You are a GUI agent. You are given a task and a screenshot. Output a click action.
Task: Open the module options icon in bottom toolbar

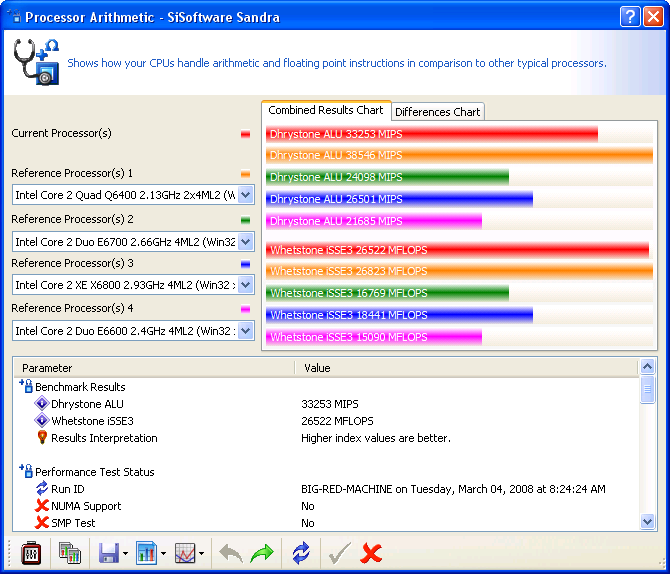pos(31,553)
